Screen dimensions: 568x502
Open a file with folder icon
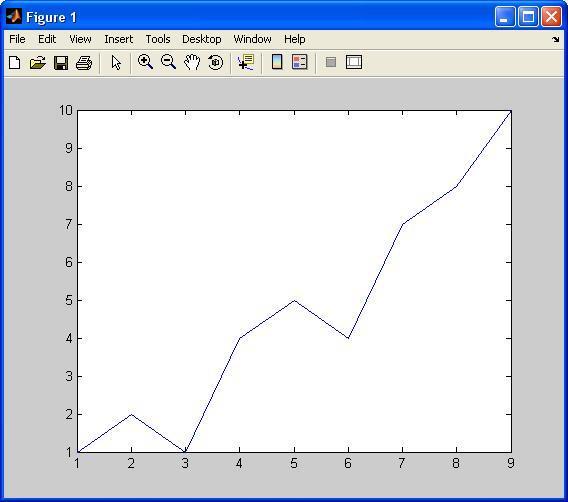pyautogui.click(x=38, y=63)
